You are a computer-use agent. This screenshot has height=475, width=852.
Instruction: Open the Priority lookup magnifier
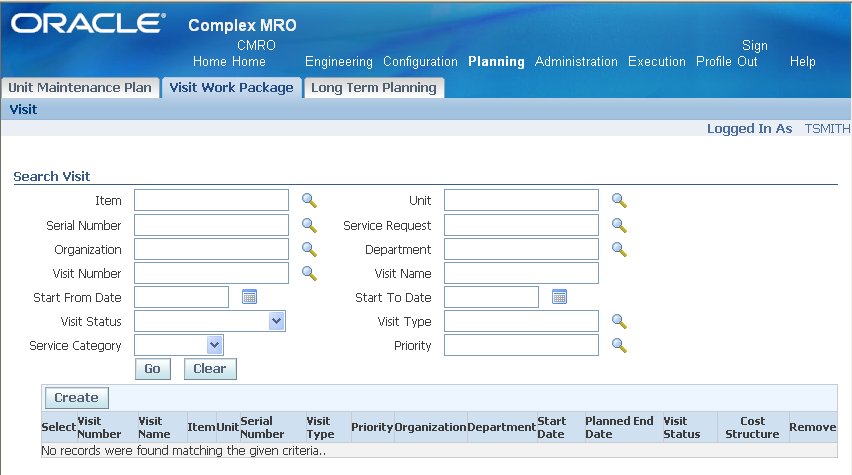pyautogui.click(x=619, y=345)
